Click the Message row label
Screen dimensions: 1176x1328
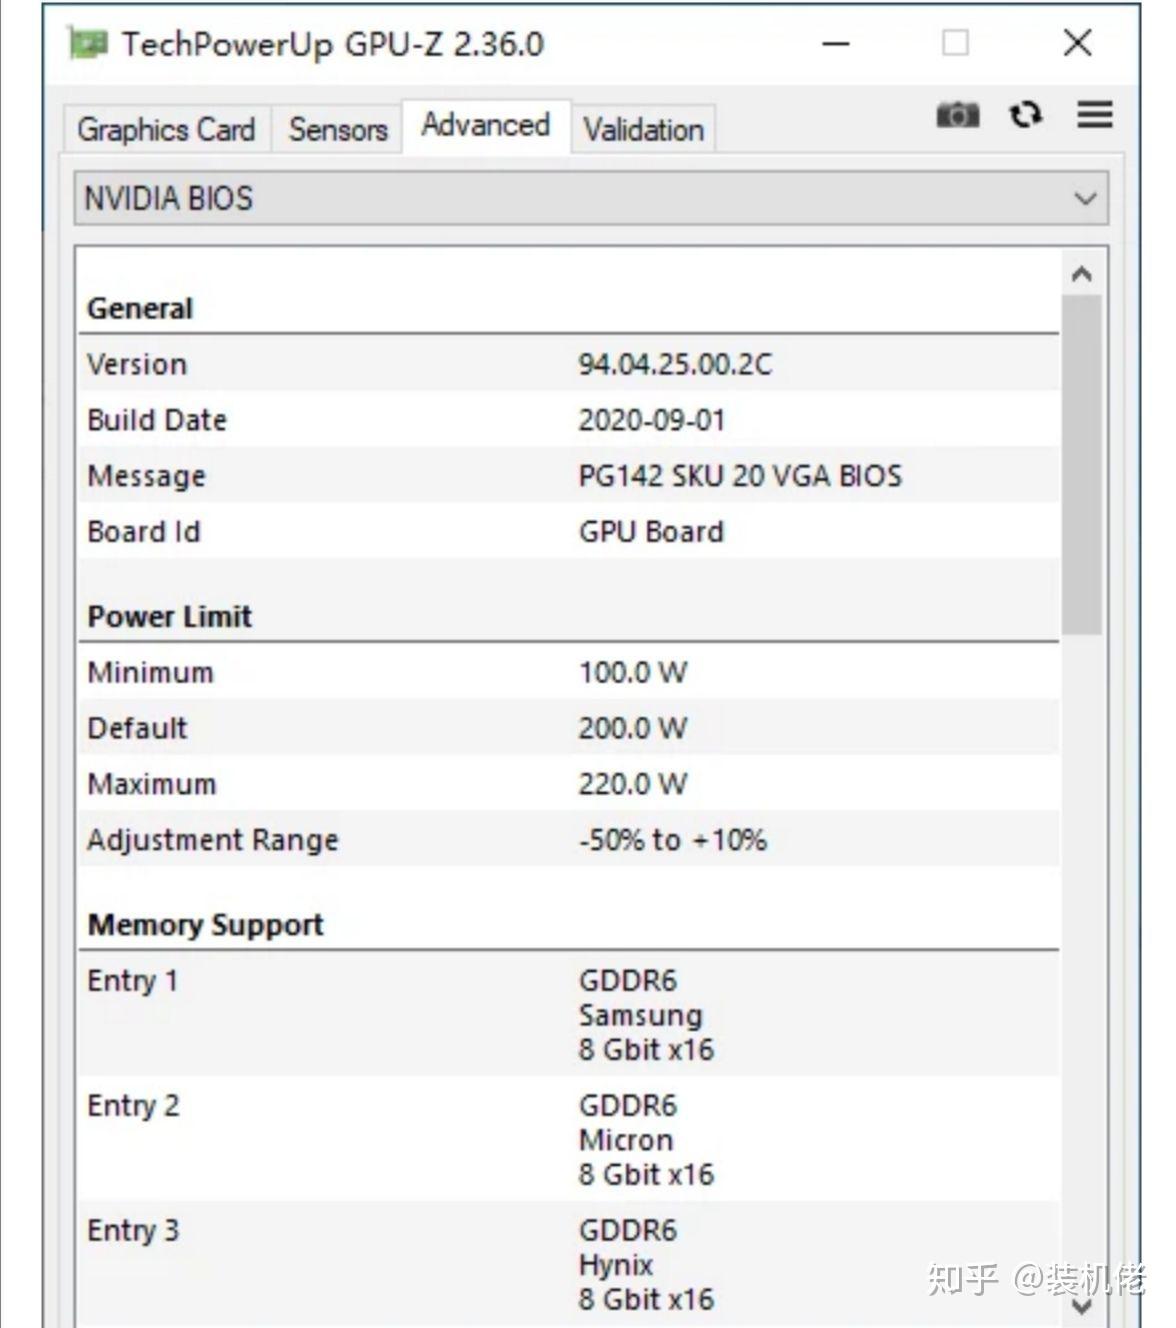pos(146,476)
